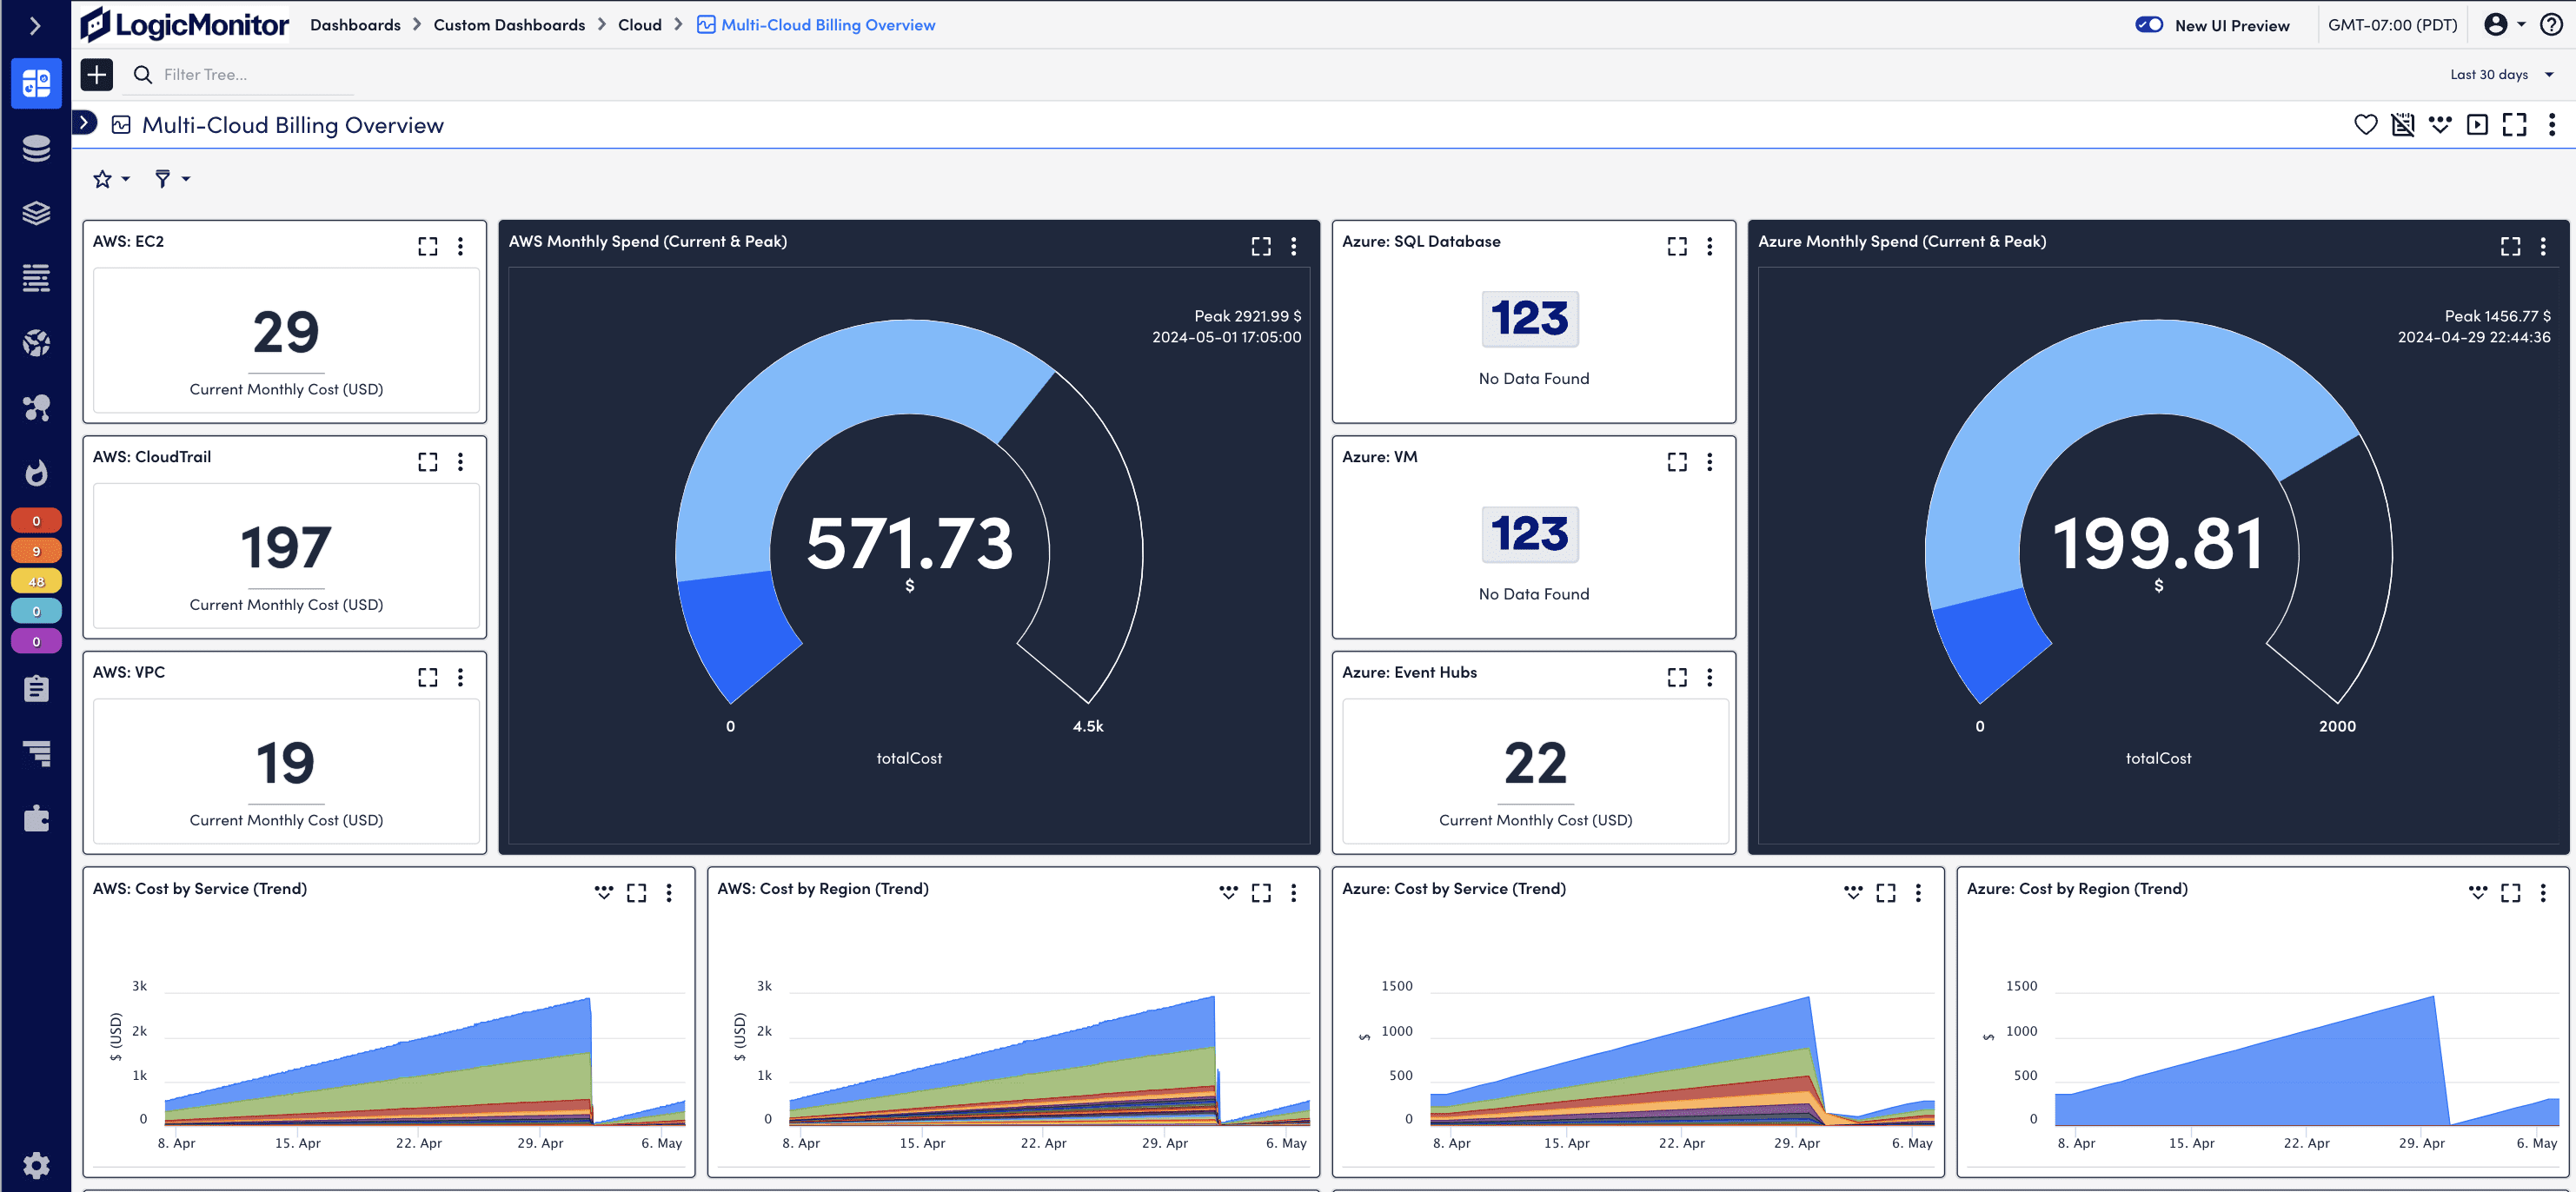Expand the dashboard tree panel arrow
This screenshot has width=2576, height=1192.
click(85, 123)
